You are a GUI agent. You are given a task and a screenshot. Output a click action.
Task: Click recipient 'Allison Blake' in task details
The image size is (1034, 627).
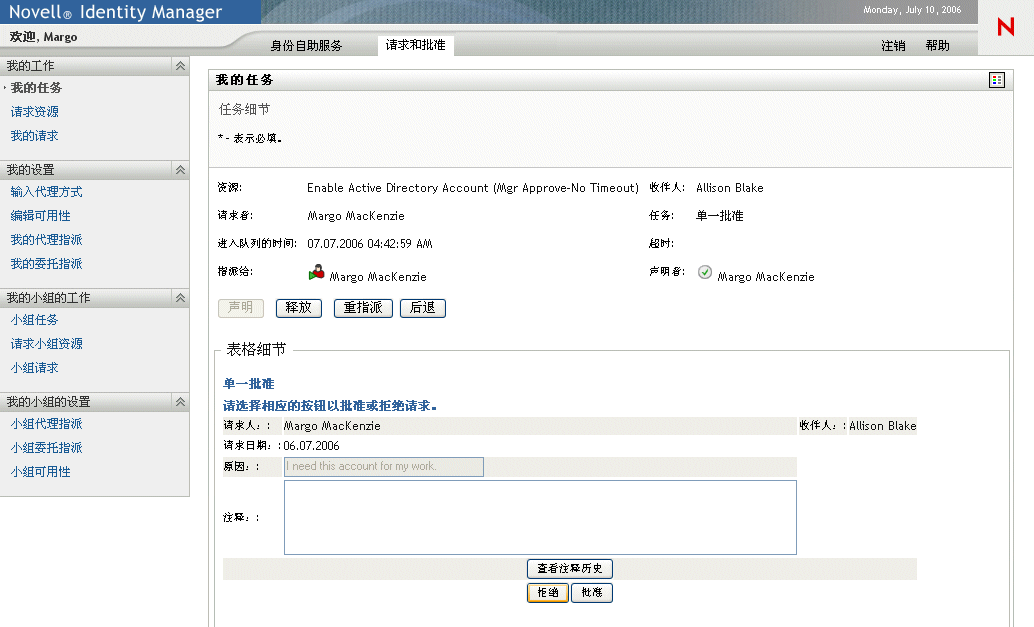(730, 188)
